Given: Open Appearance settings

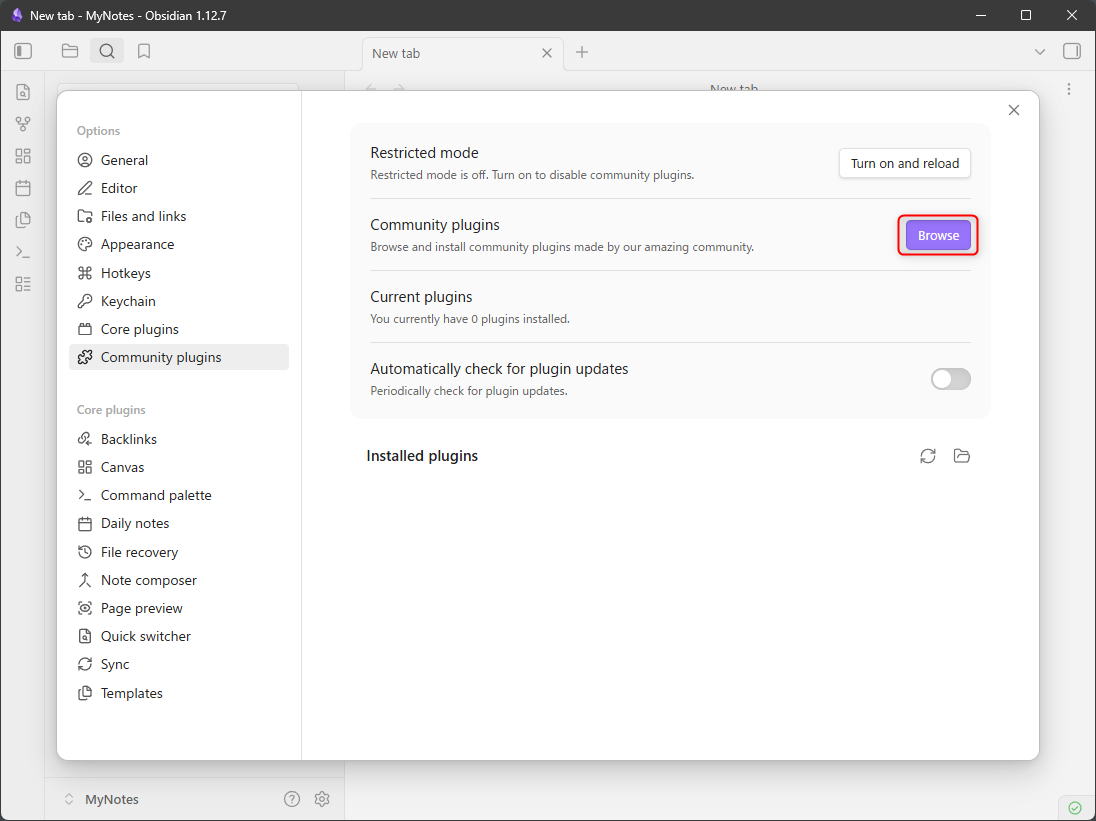Looking at the screenshot, I should pos(179,244).
